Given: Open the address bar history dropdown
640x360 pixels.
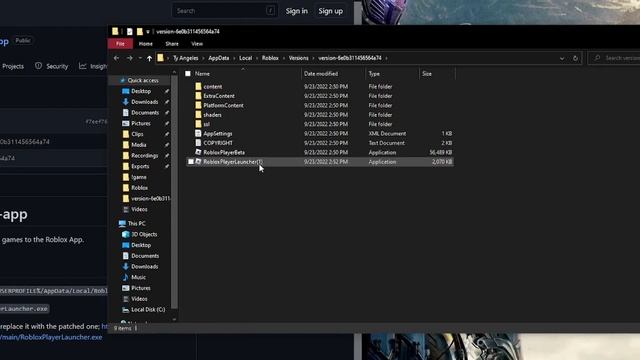Looking at the screenshot, I should 562,58.
